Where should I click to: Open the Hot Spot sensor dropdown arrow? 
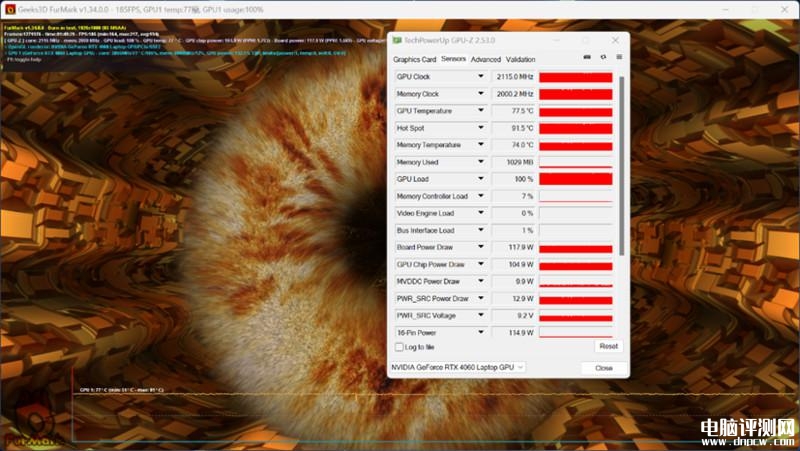pyautogui.click(x=481, y=128)
